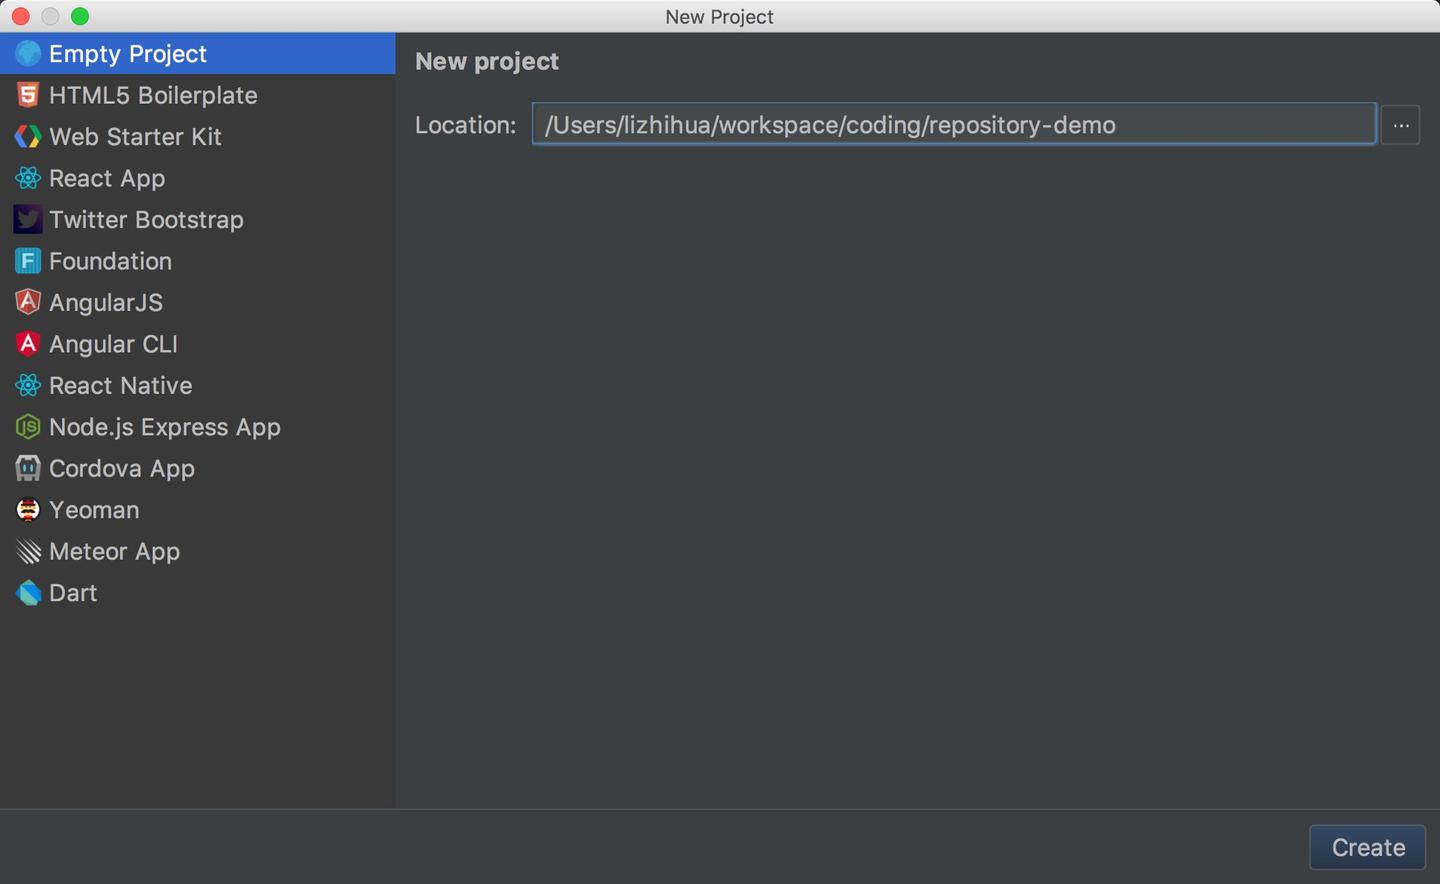Click the Twitter Bootstrap icon
Viewport: 1440px width, 884px height.
(x=27, y=219)
